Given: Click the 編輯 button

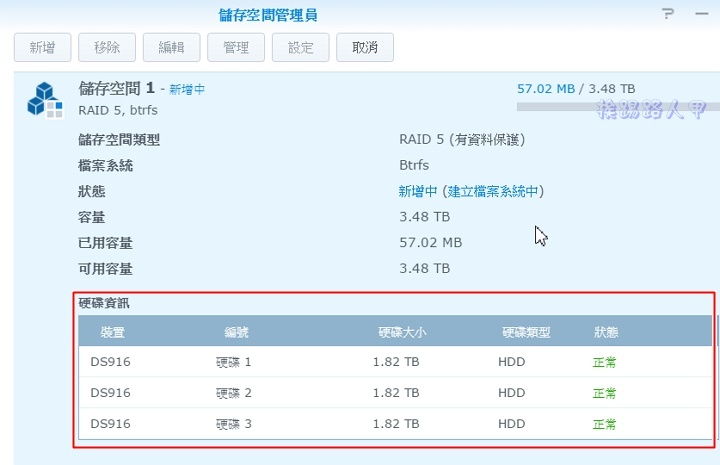Looking at the screenshot, I should [x=172, y=47].
